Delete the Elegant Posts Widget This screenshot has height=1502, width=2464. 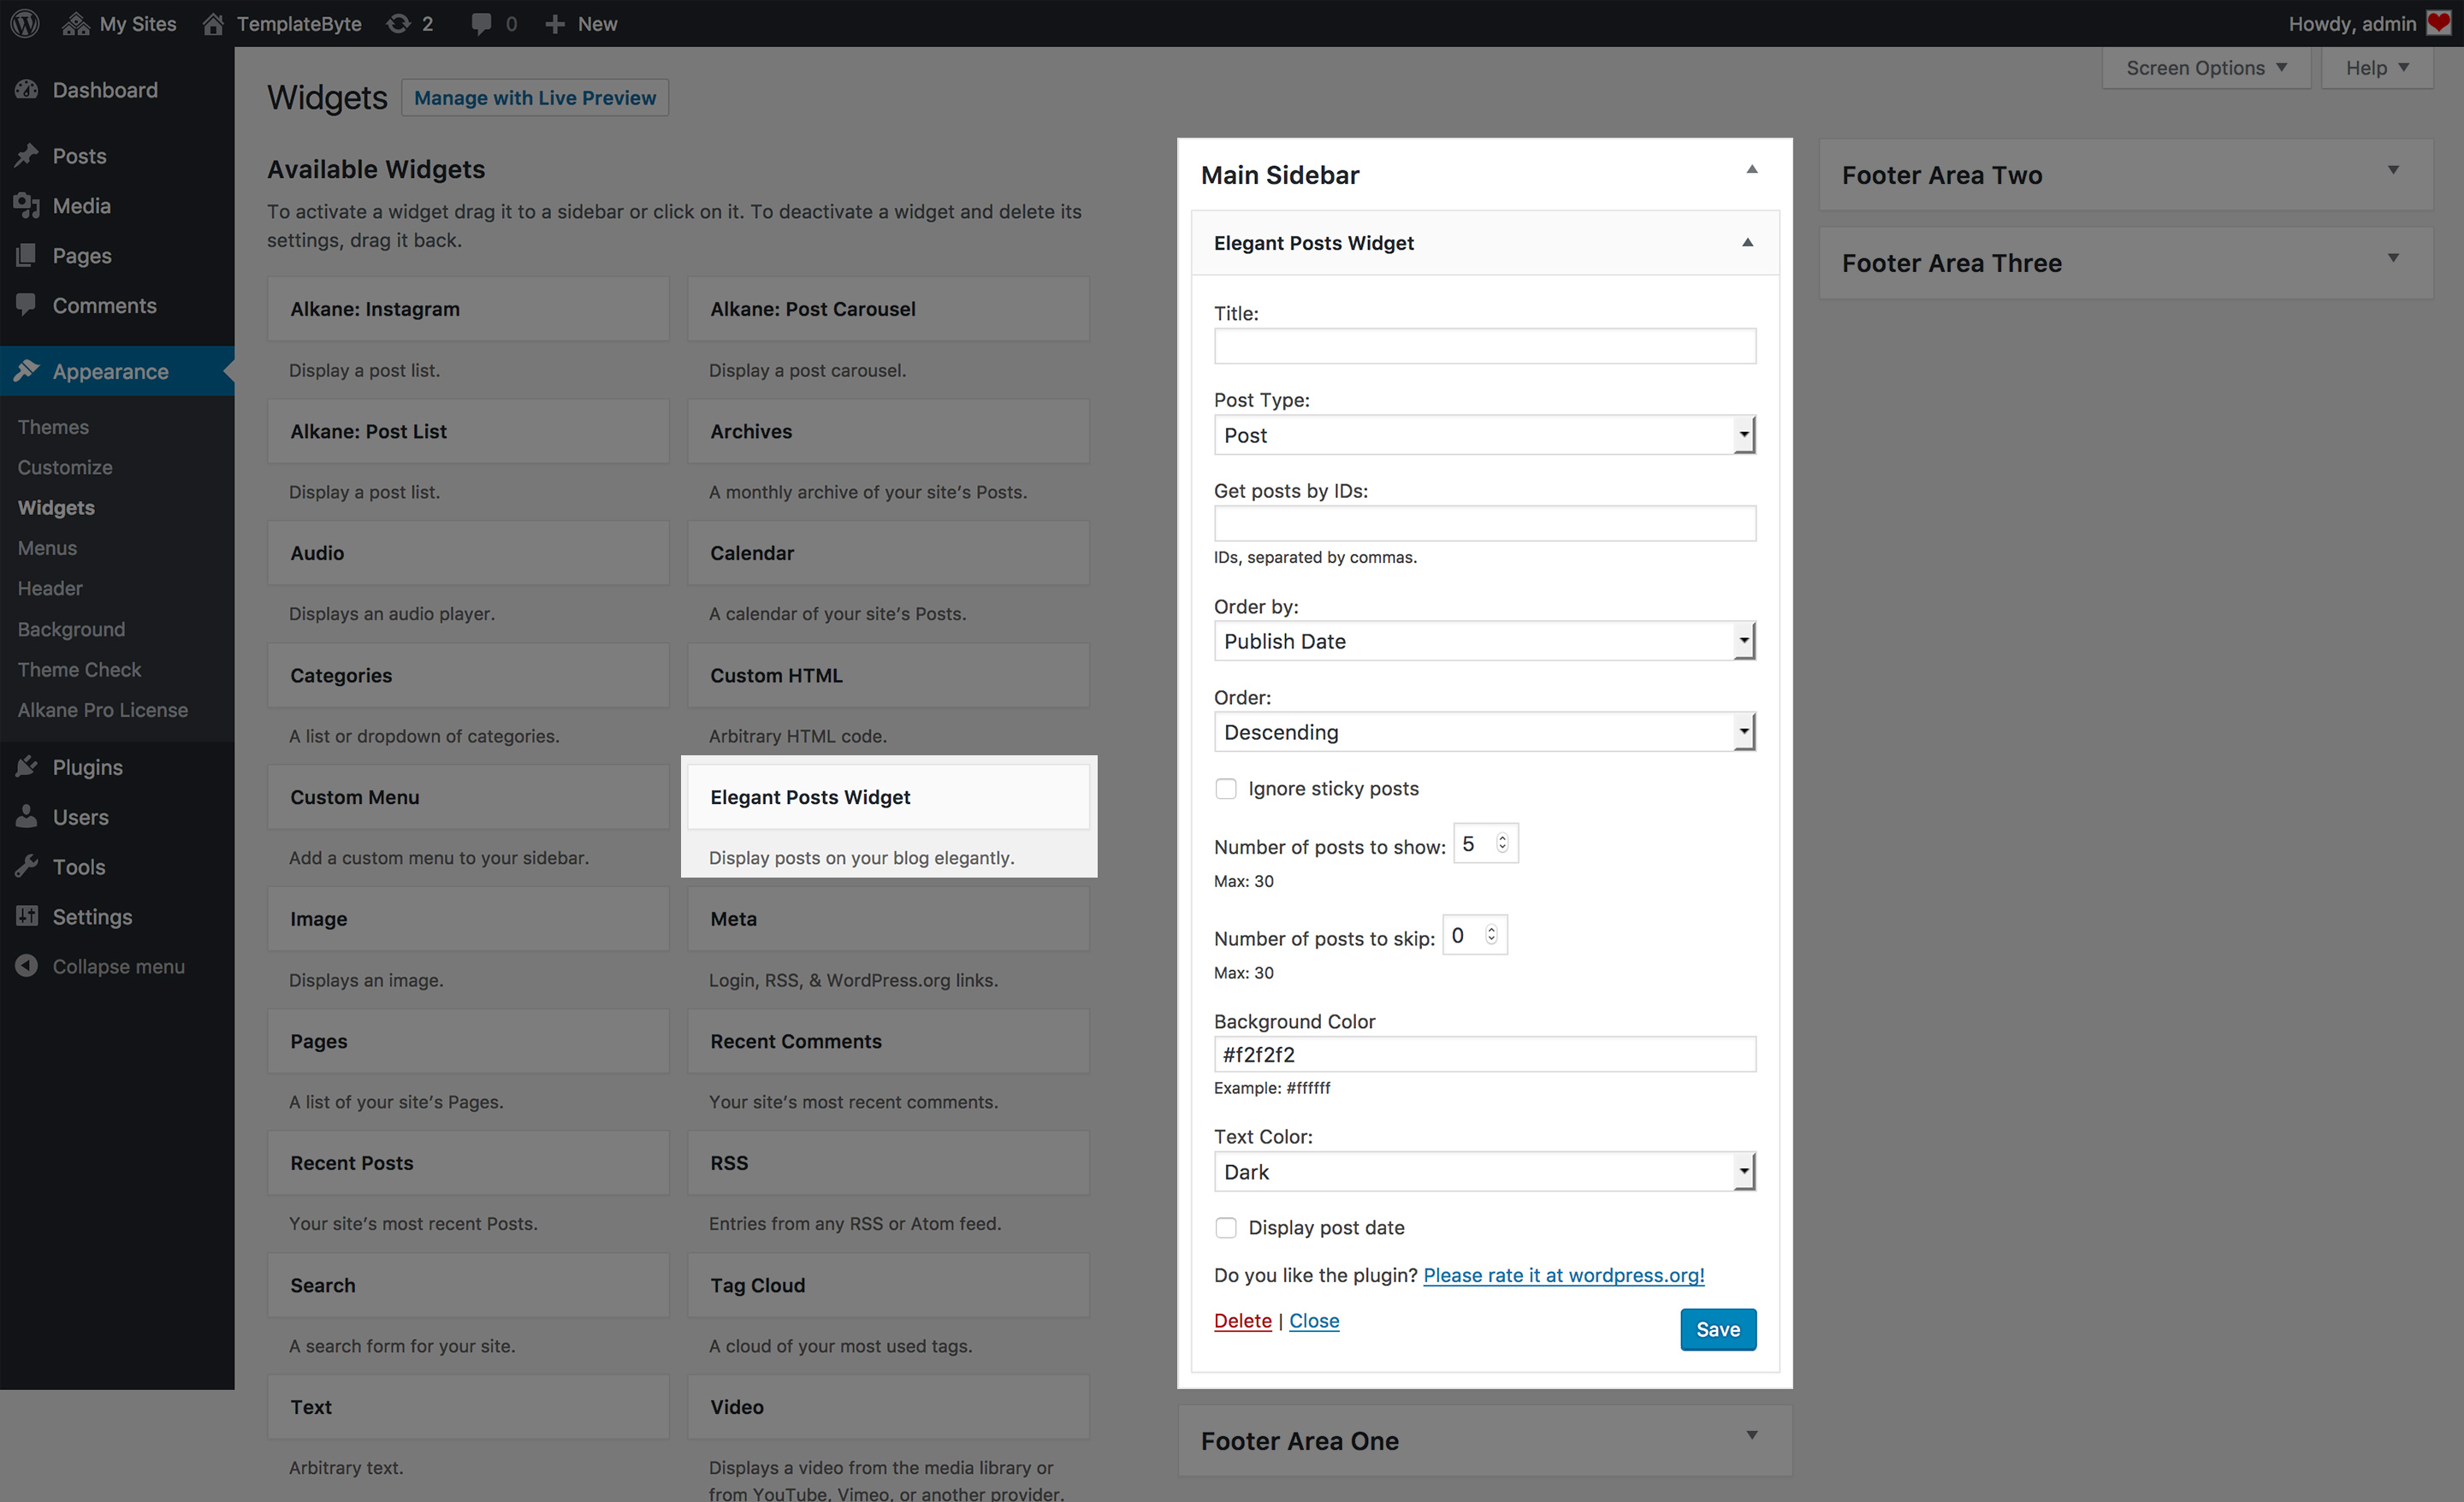pos(1242,1320)
